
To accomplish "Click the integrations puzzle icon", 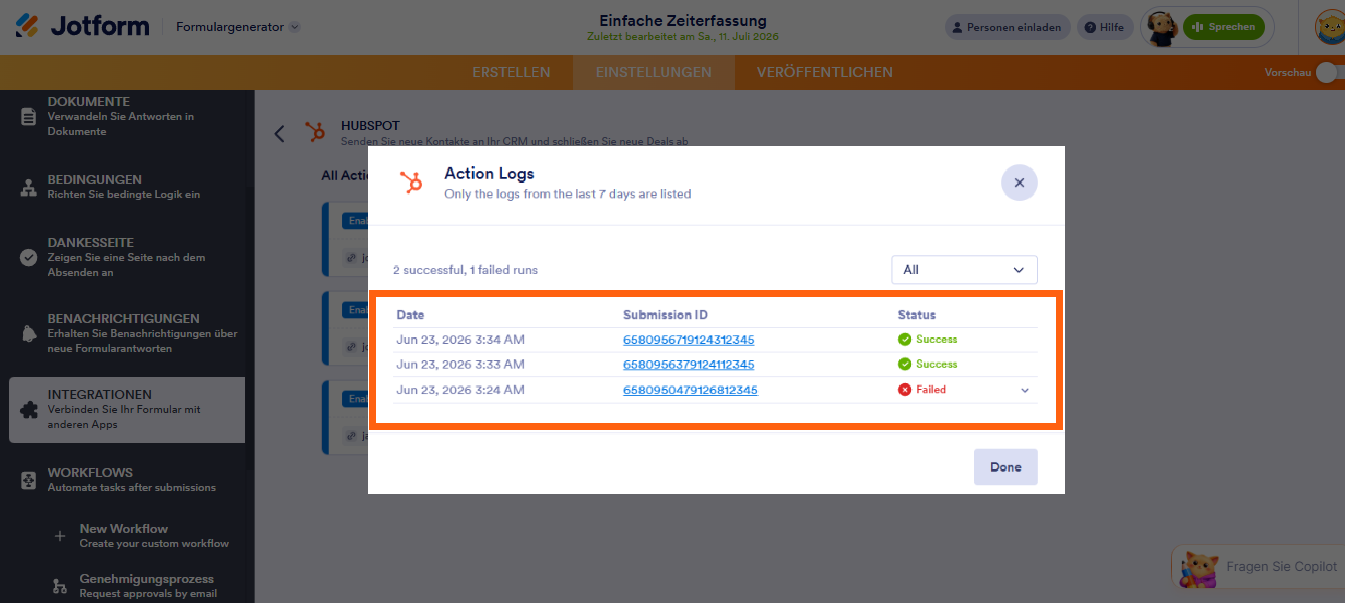I will (29, 409).
